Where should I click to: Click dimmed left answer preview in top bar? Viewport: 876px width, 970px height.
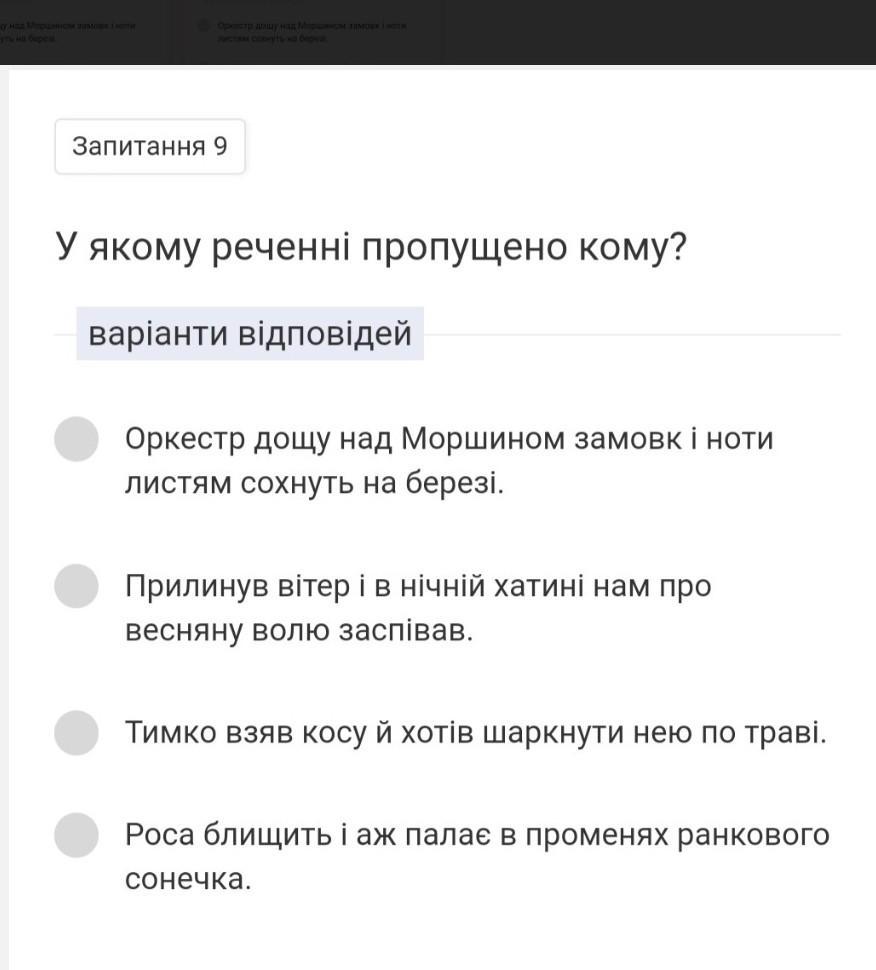pos(68,30)
